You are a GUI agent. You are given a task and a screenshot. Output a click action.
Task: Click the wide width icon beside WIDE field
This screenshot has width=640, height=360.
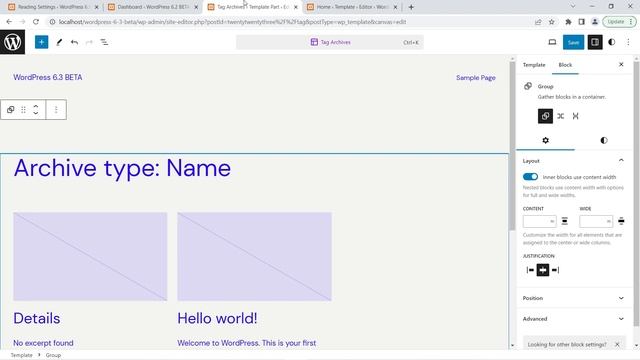point(621,221)
